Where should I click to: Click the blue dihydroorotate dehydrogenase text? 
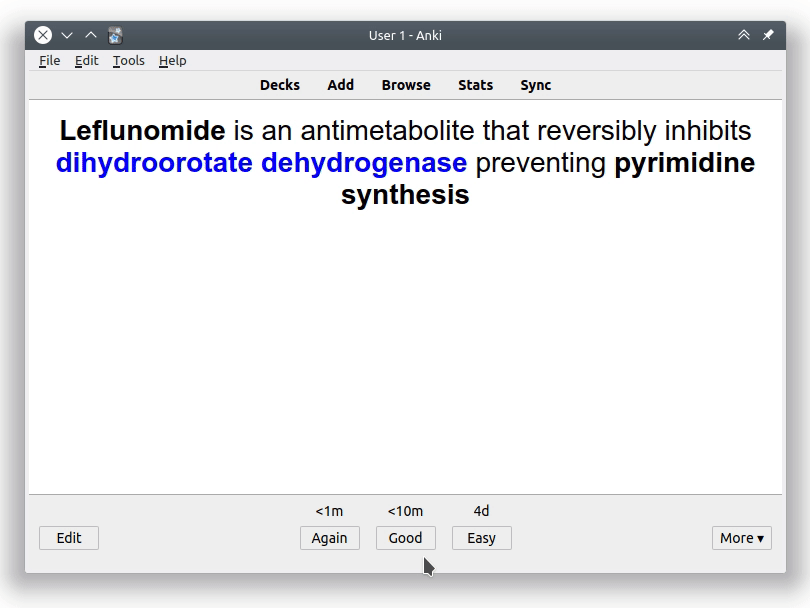click(261, 163)
